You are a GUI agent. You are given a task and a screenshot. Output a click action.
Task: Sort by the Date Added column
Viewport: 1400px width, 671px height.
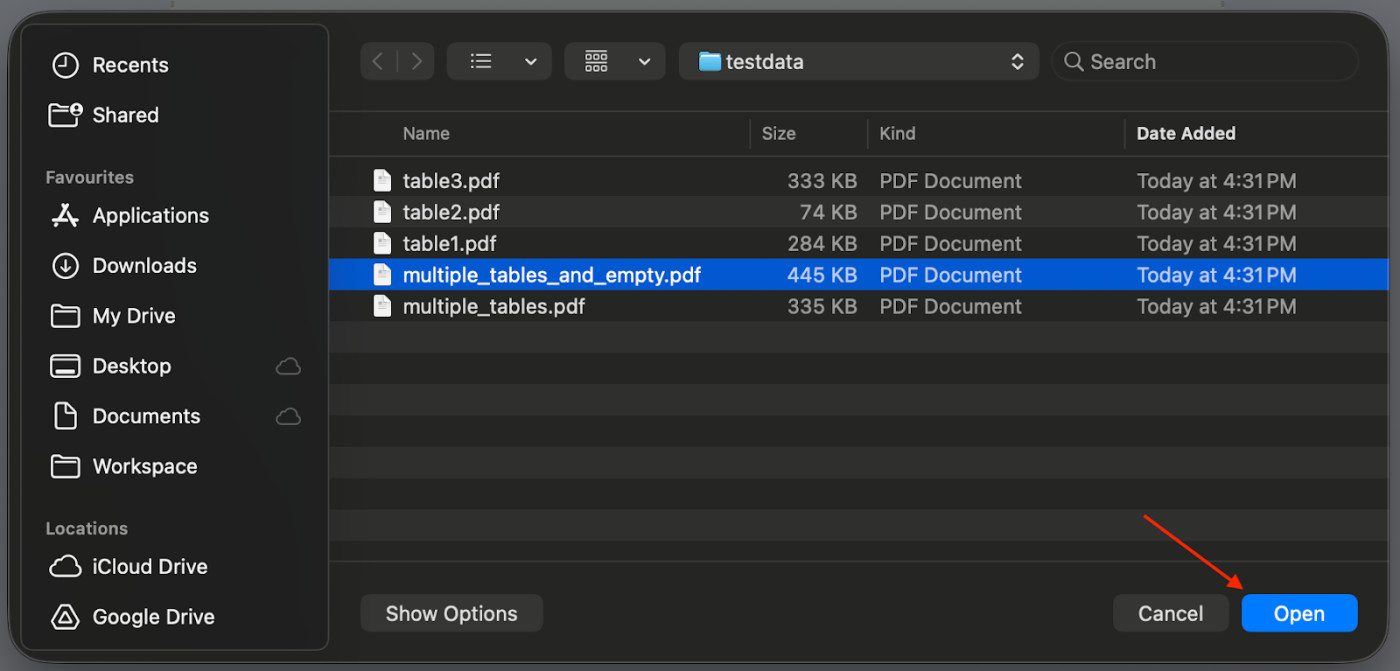(1185, 133)
